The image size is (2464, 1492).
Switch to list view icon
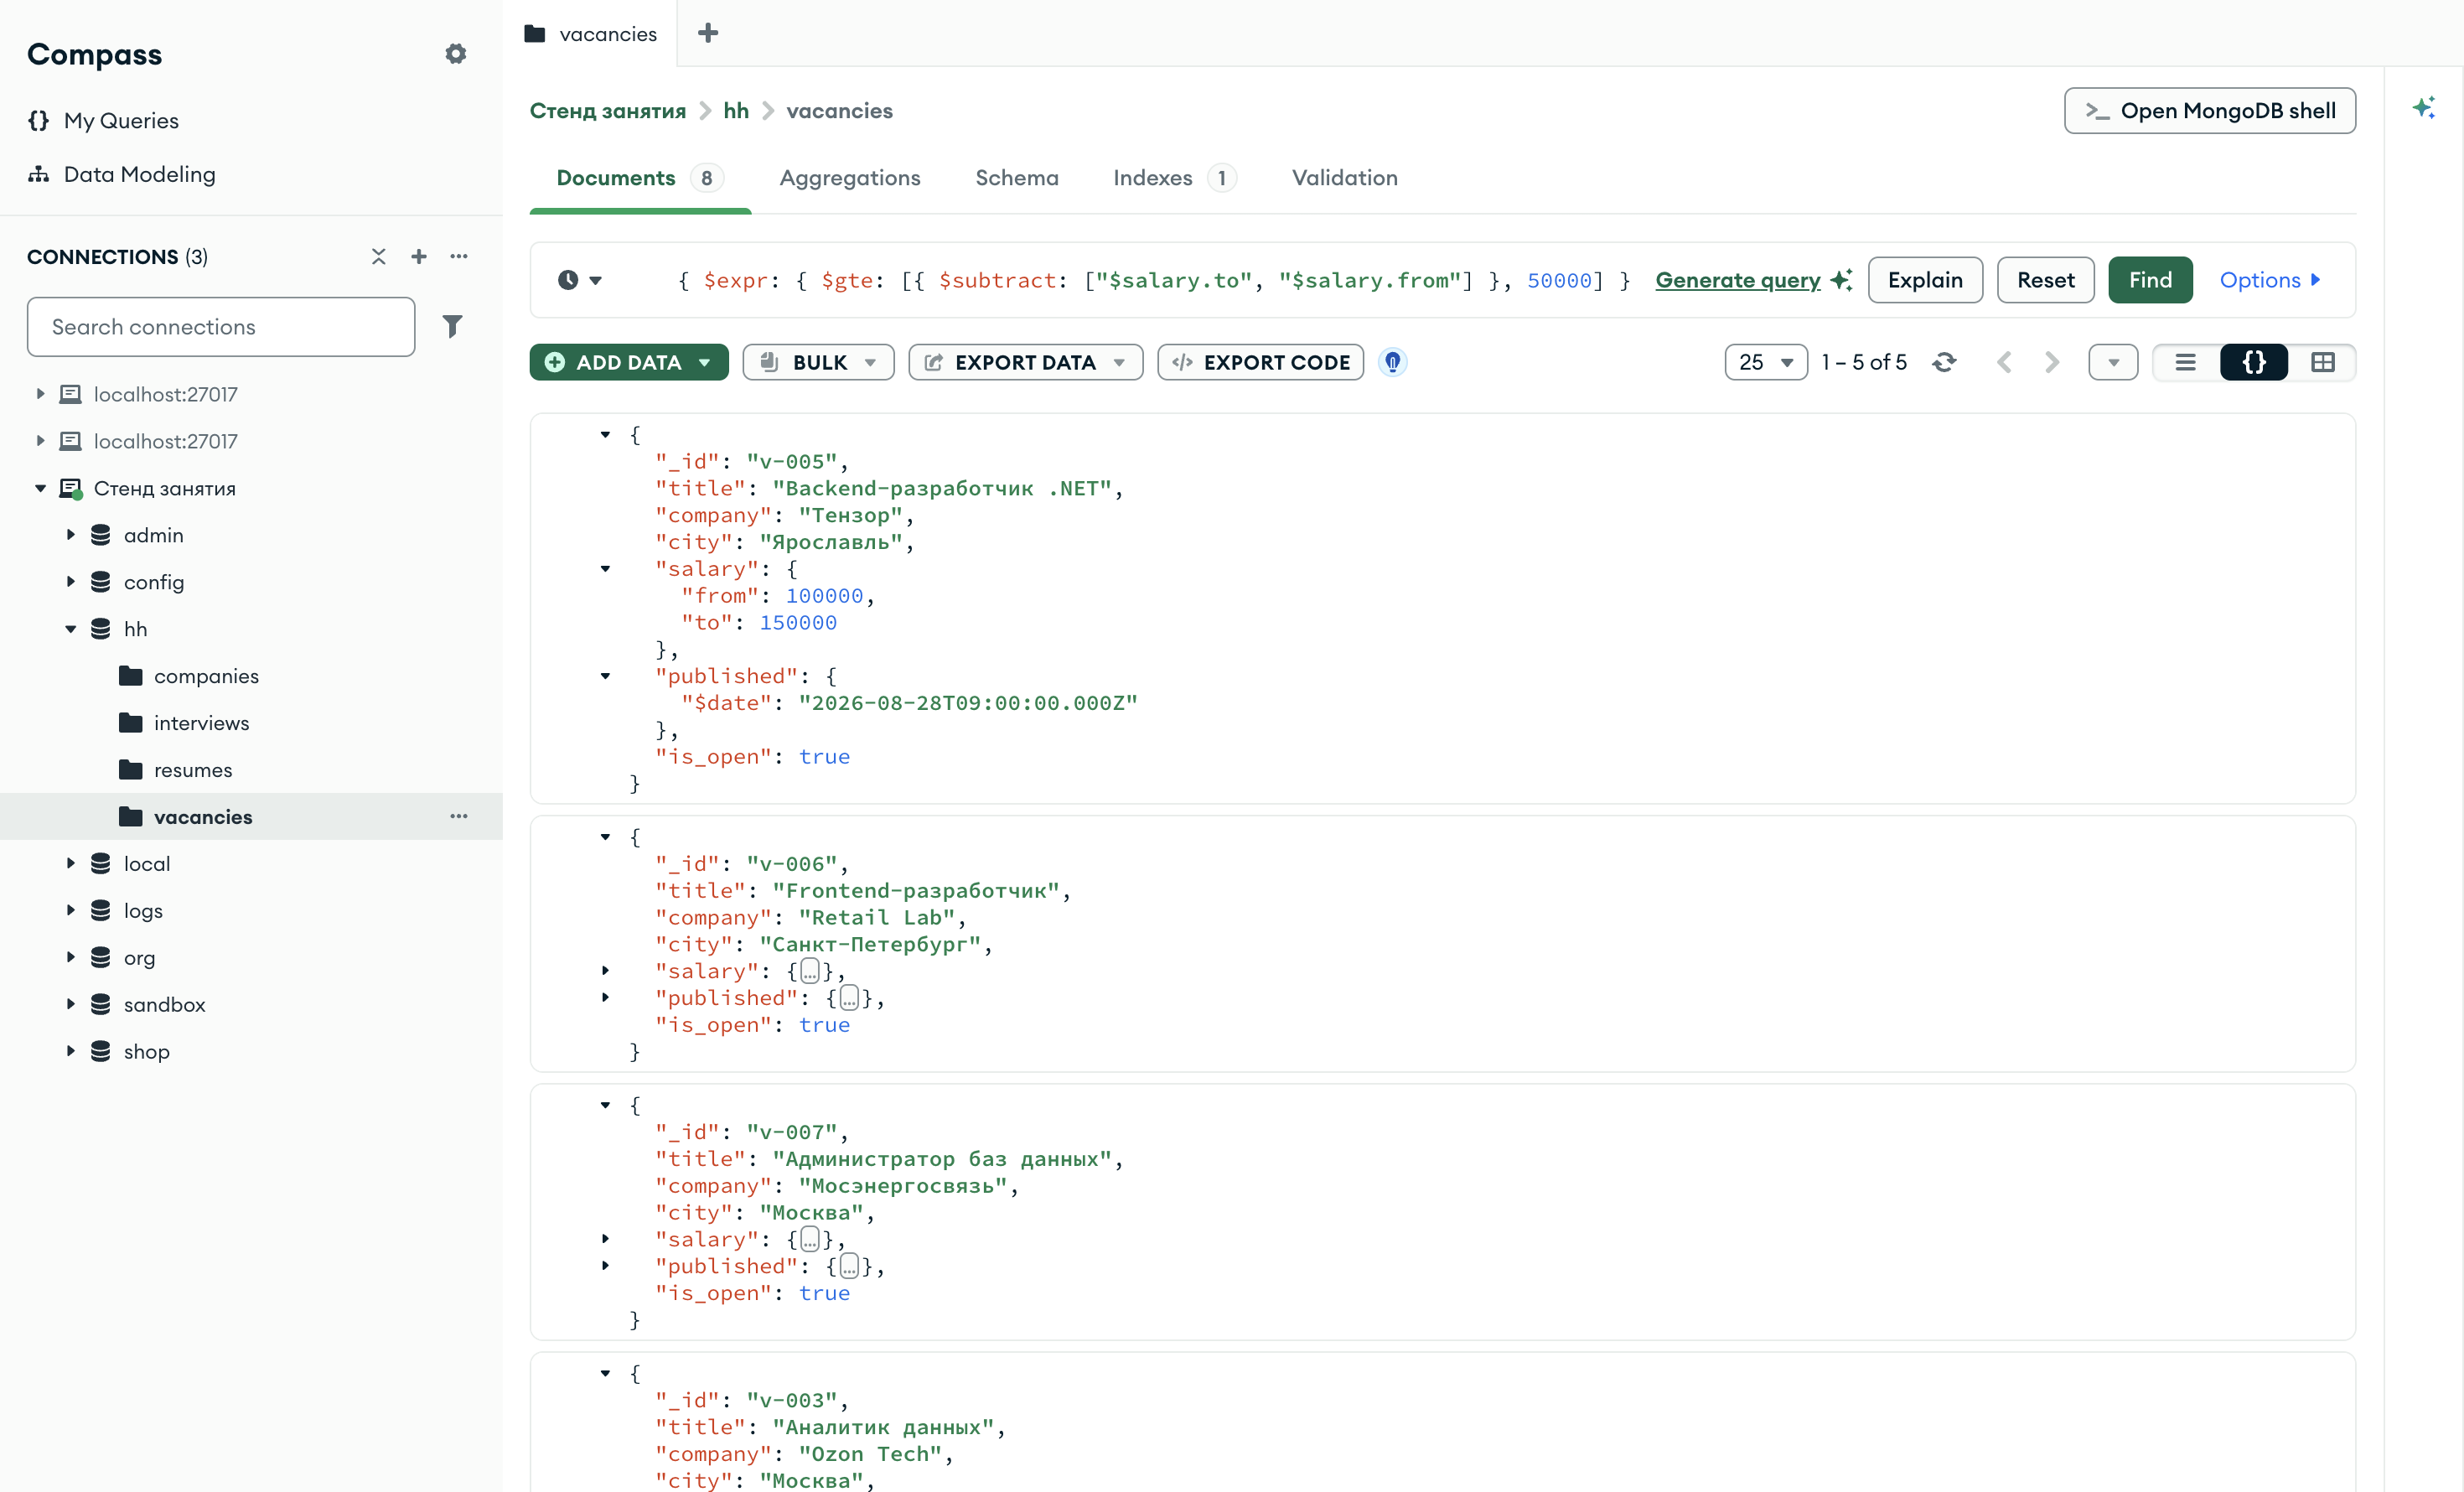(2186, 362)
